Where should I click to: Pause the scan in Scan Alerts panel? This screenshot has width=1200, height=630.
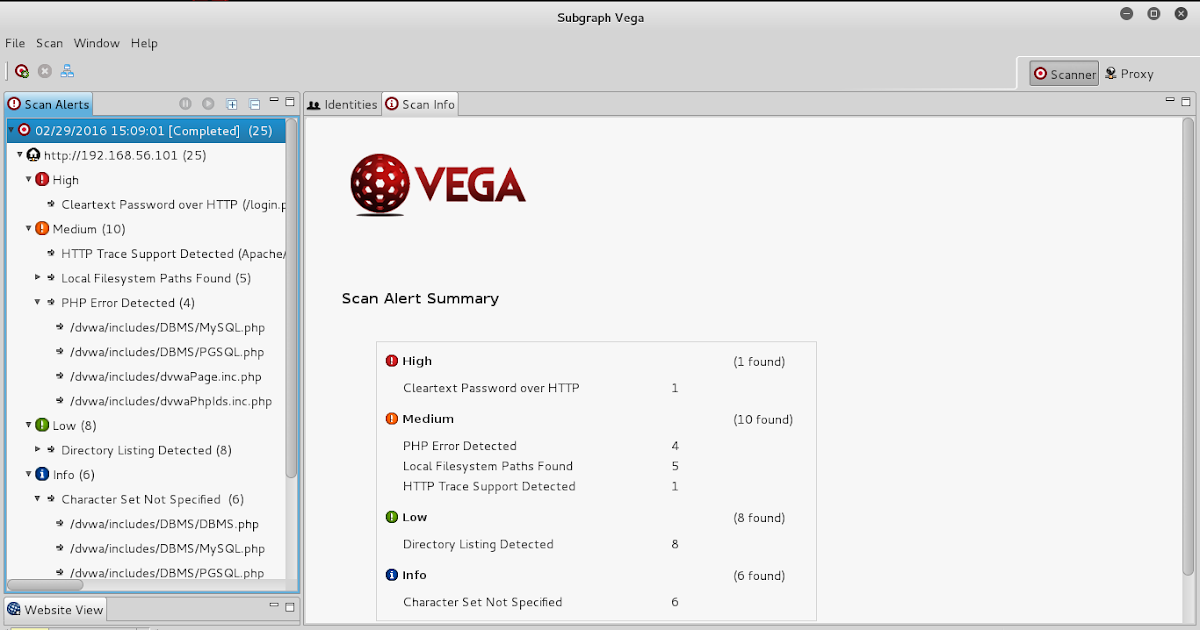click(185, 103)
